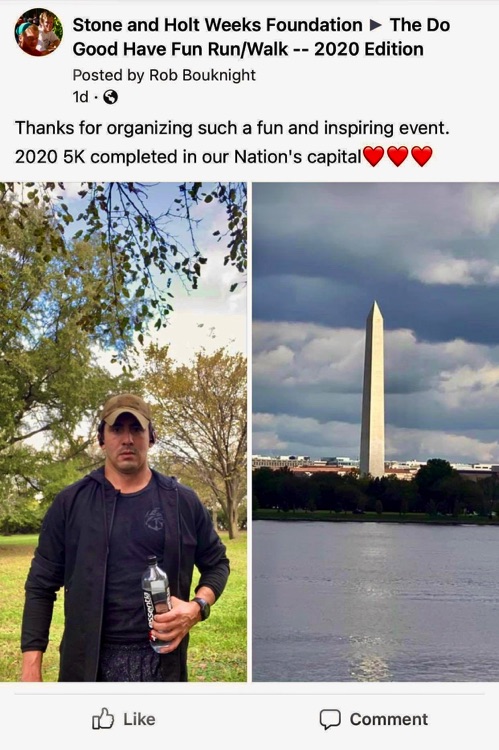The image size is (499, 750).
Task: Click the first red heart emoji
Action: click(374, 156)
